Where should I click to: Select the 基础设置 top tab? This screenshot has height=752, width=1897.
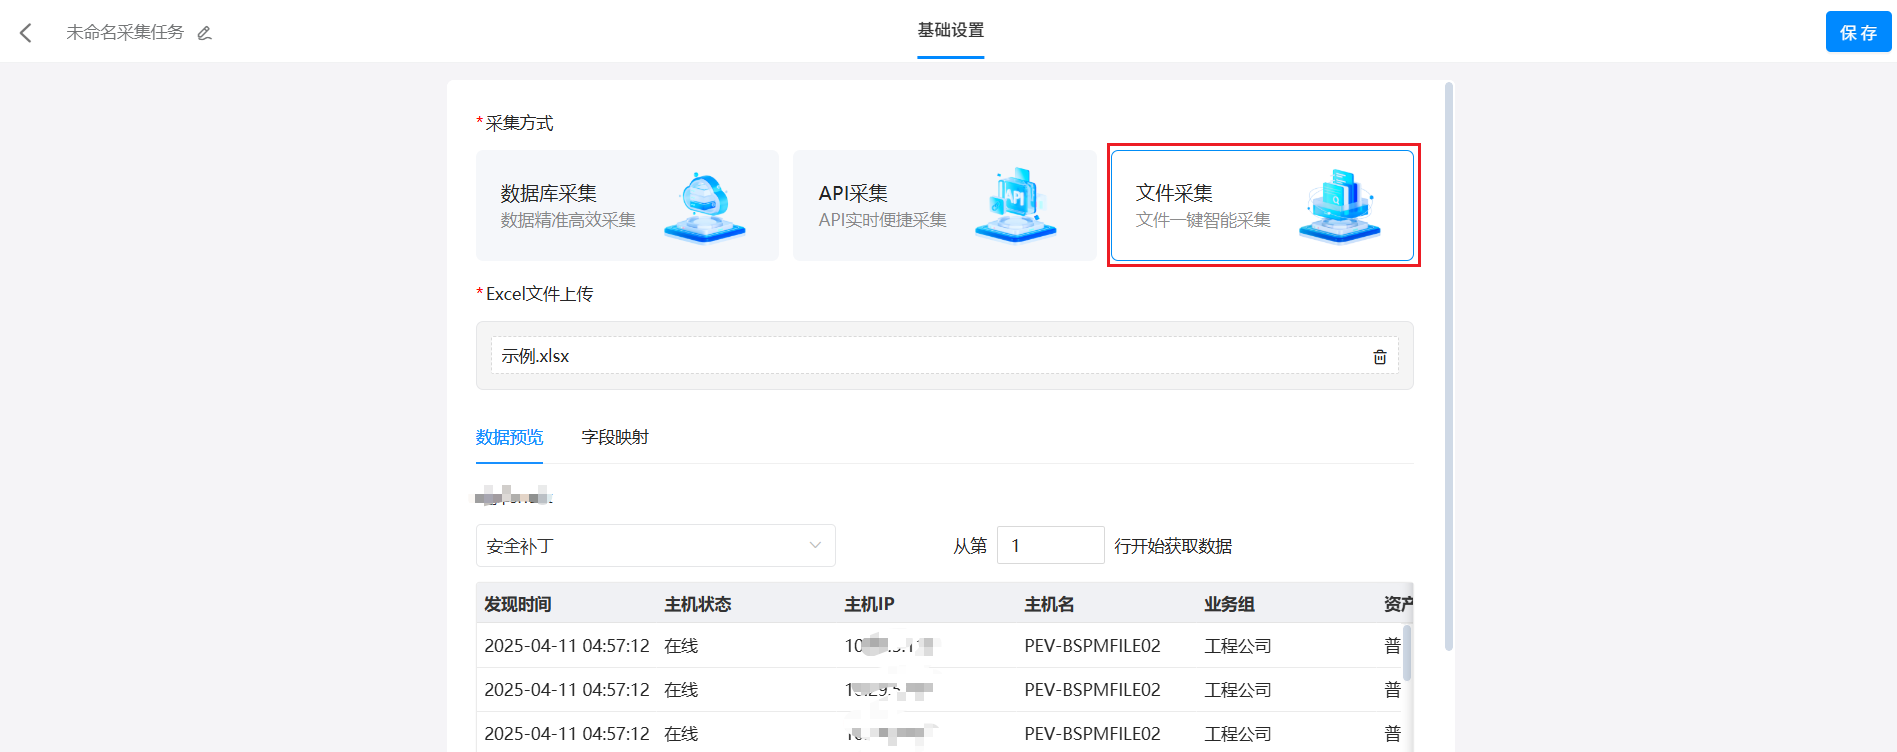950,31
